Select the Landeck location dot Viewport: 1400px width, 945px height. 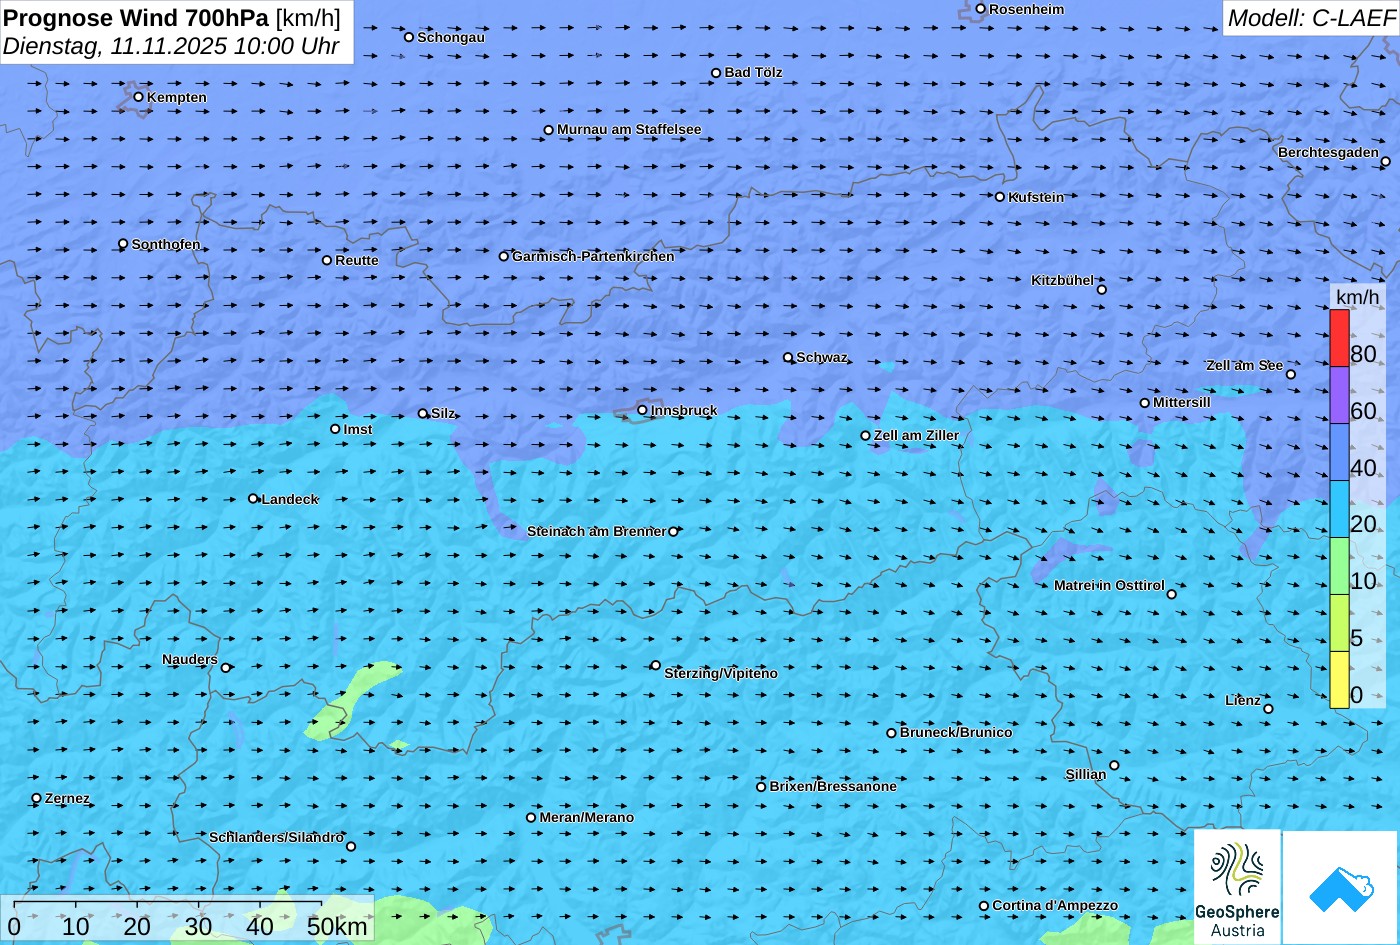253,499
